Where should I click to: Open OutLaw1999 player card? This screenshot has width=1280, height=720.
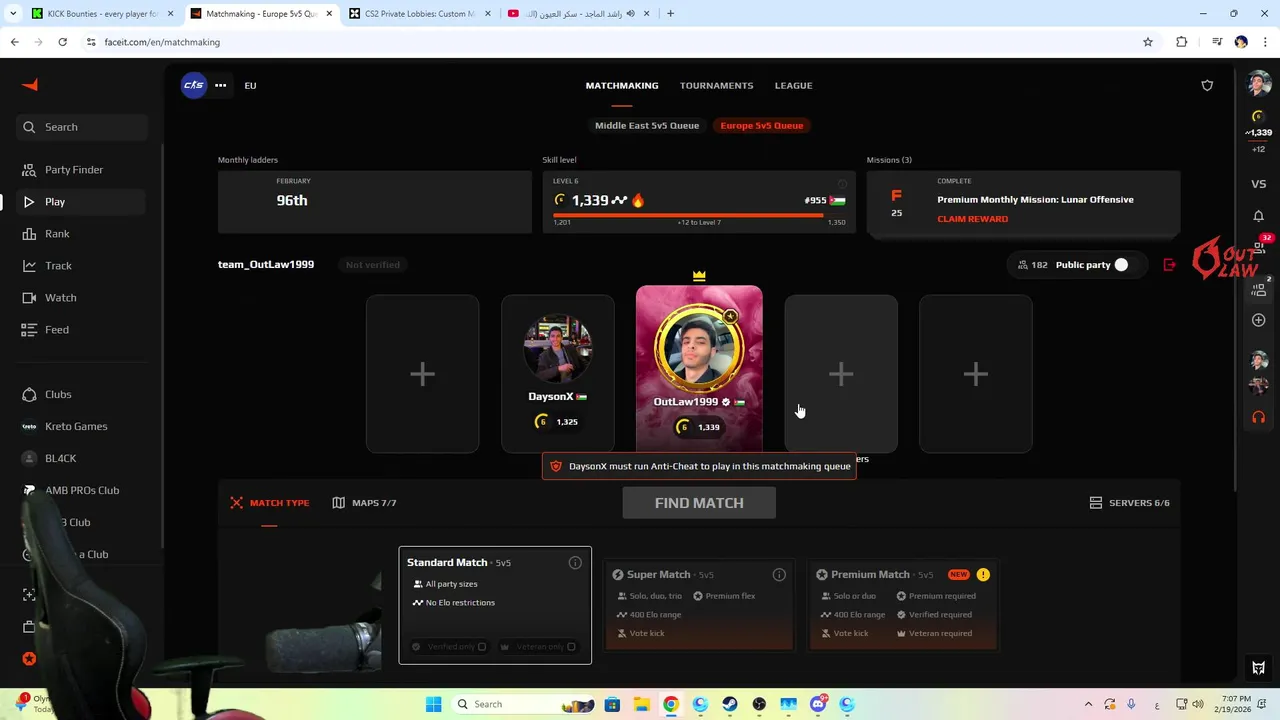699,368
